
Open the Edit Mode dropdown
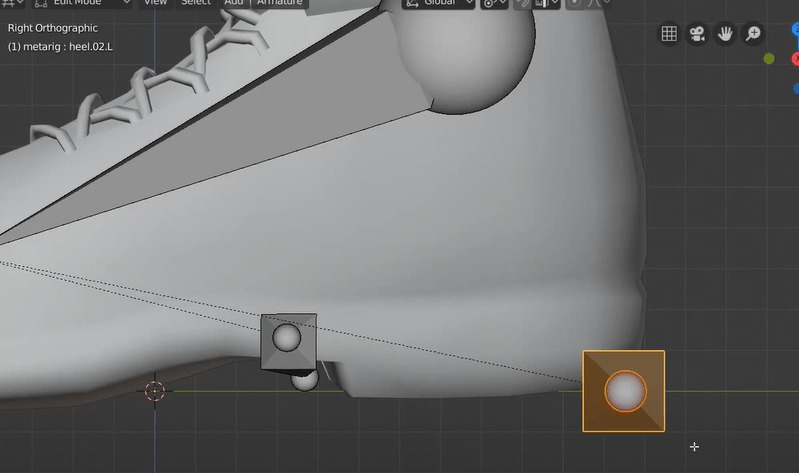[x=83, y=4]
